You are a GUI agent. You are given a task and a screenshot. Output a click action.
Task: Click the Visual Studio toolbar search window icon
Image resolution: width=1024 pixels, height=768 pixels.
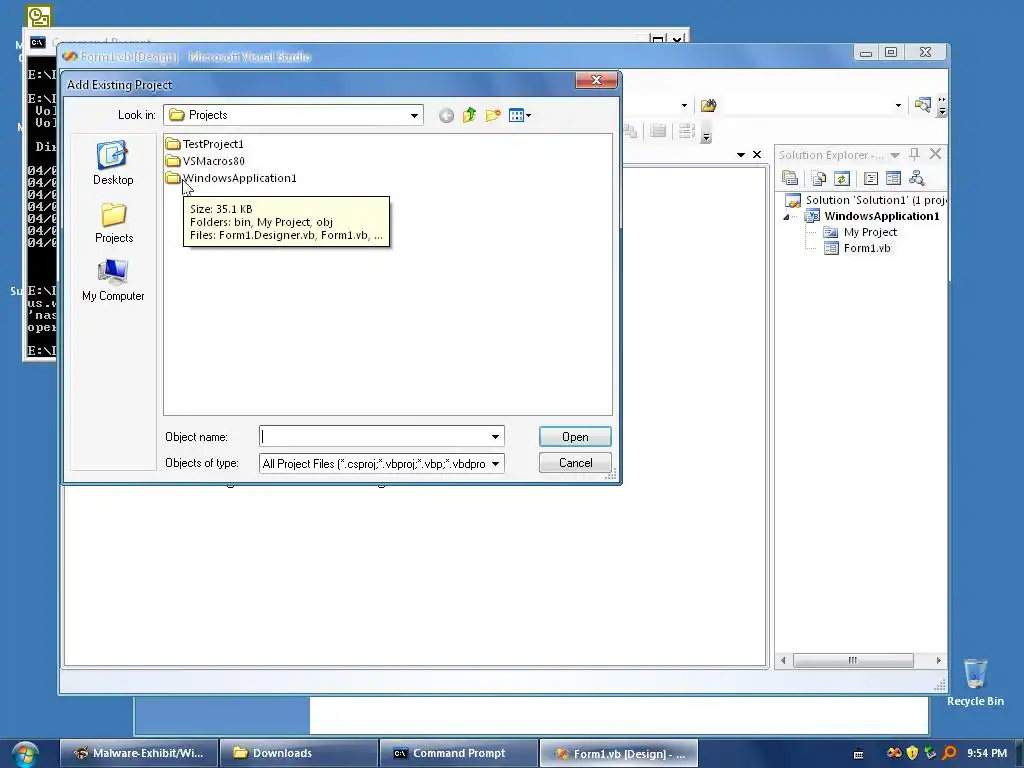(923, 105)
